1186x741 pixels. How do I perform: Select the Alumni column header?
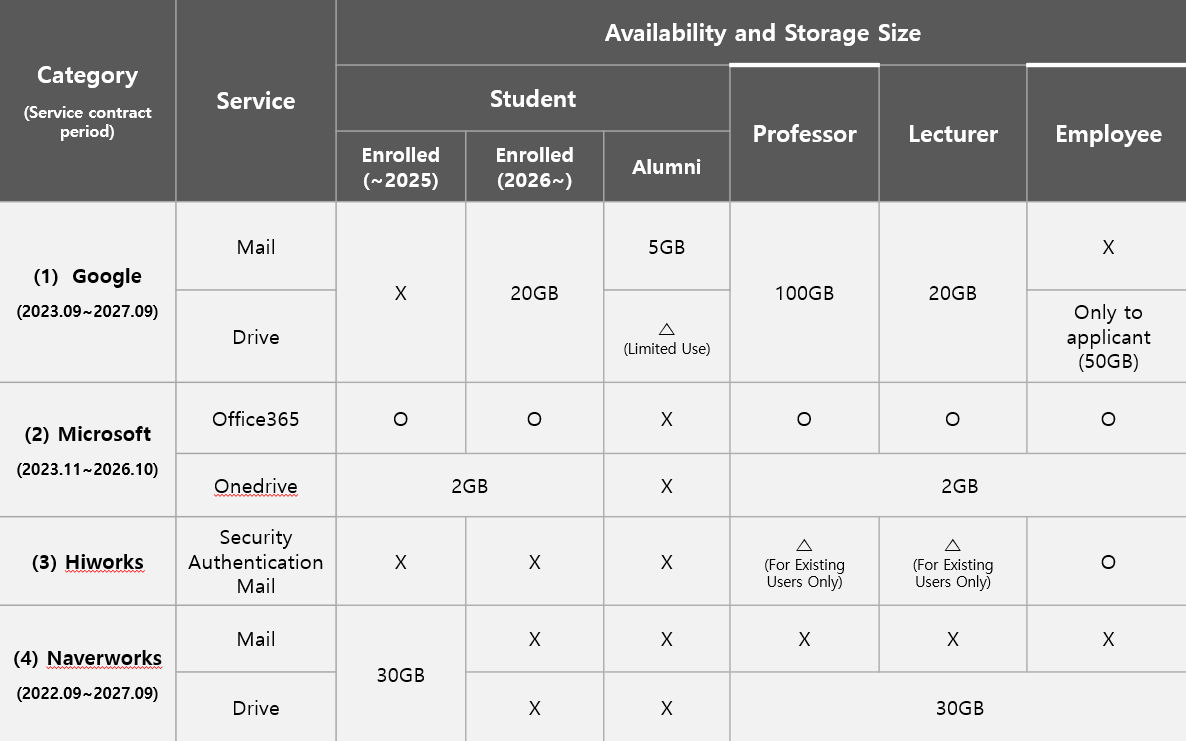[666, 167]
